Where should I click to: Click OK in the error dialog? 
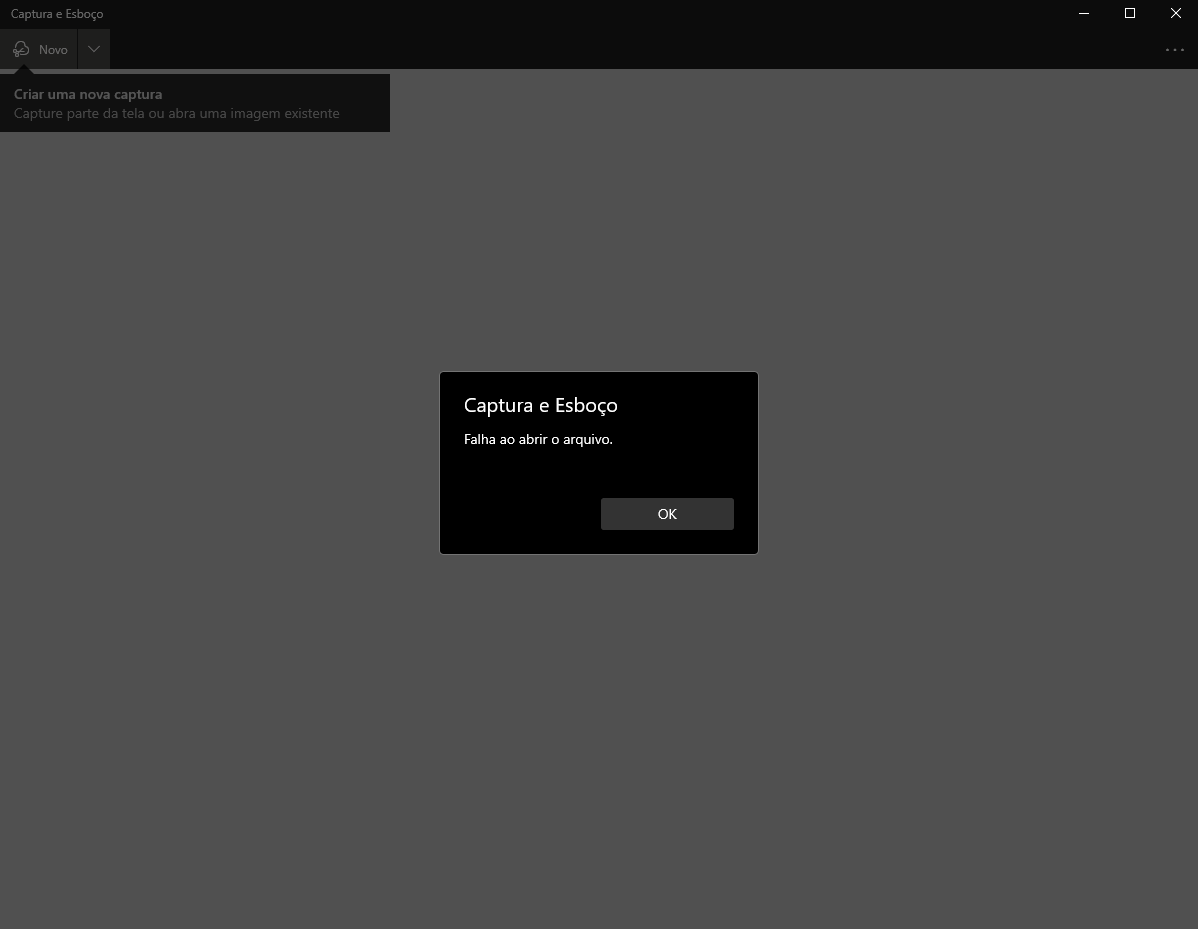click(667, 514)
